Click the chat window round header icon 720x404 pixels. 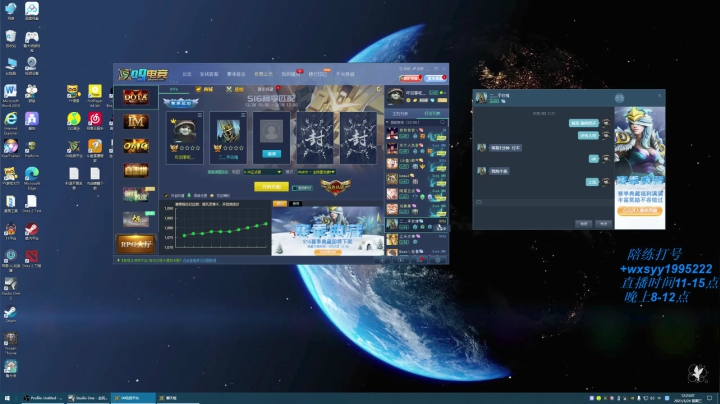click(619, 98)
